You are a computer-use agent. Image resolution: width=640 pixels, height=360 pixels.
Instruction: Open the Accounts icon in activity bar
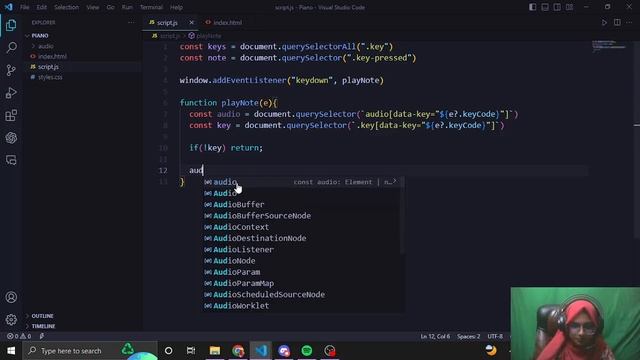(11, 297)
